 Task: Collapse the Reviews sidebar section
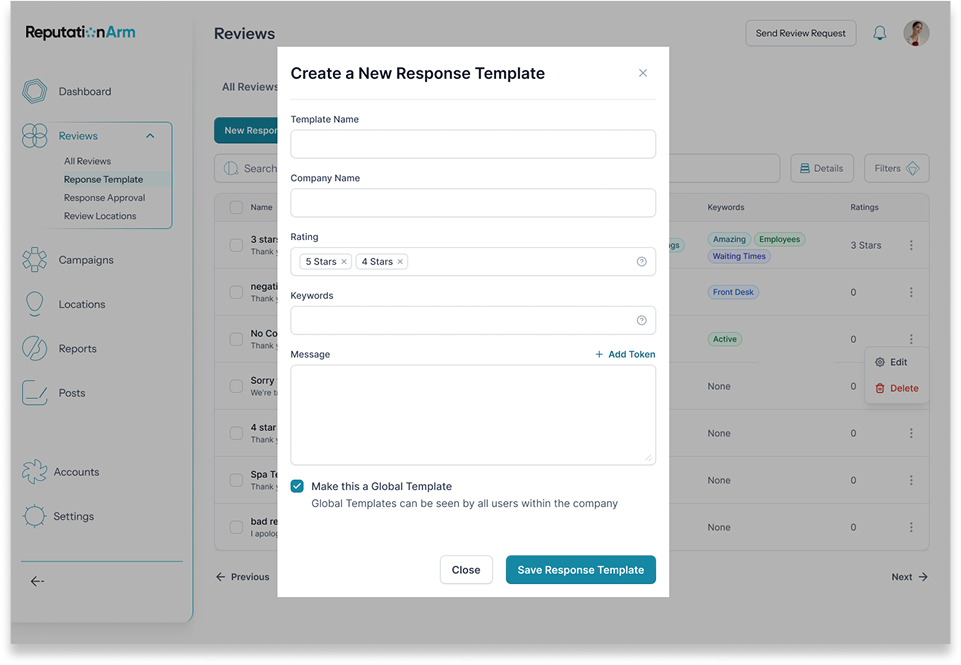pyautogui.click(x=150, y=136)
